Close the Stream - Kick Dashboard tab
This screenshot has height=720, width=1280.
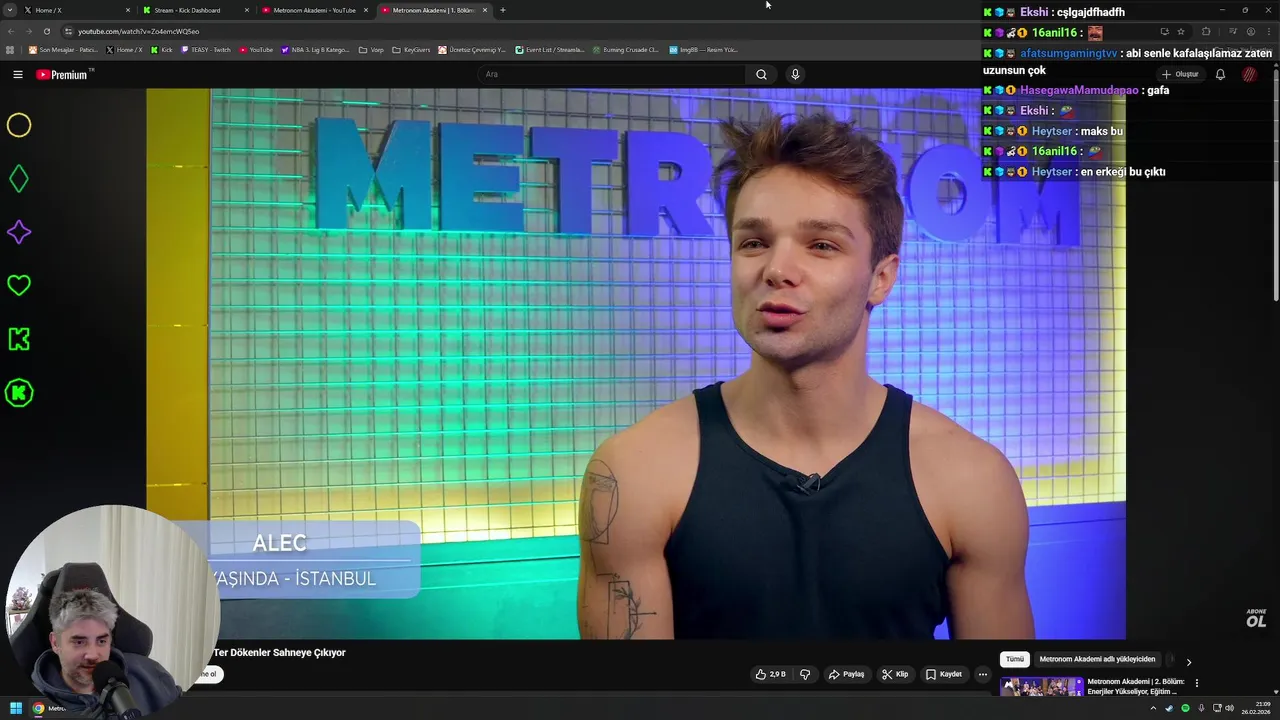click(247, 10)
